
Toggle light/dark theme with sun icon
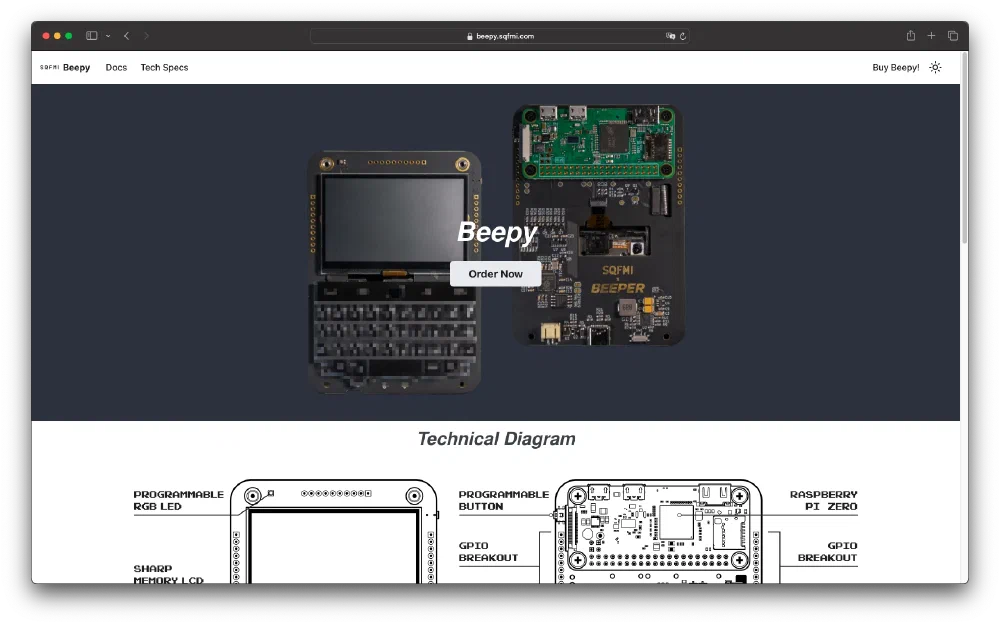point(935,68)
